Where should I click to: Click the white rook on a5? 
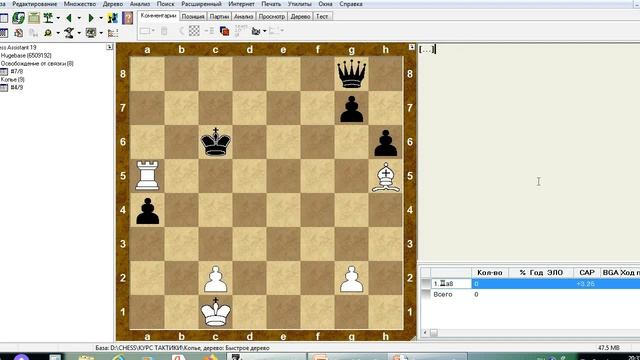click(147, 176)
